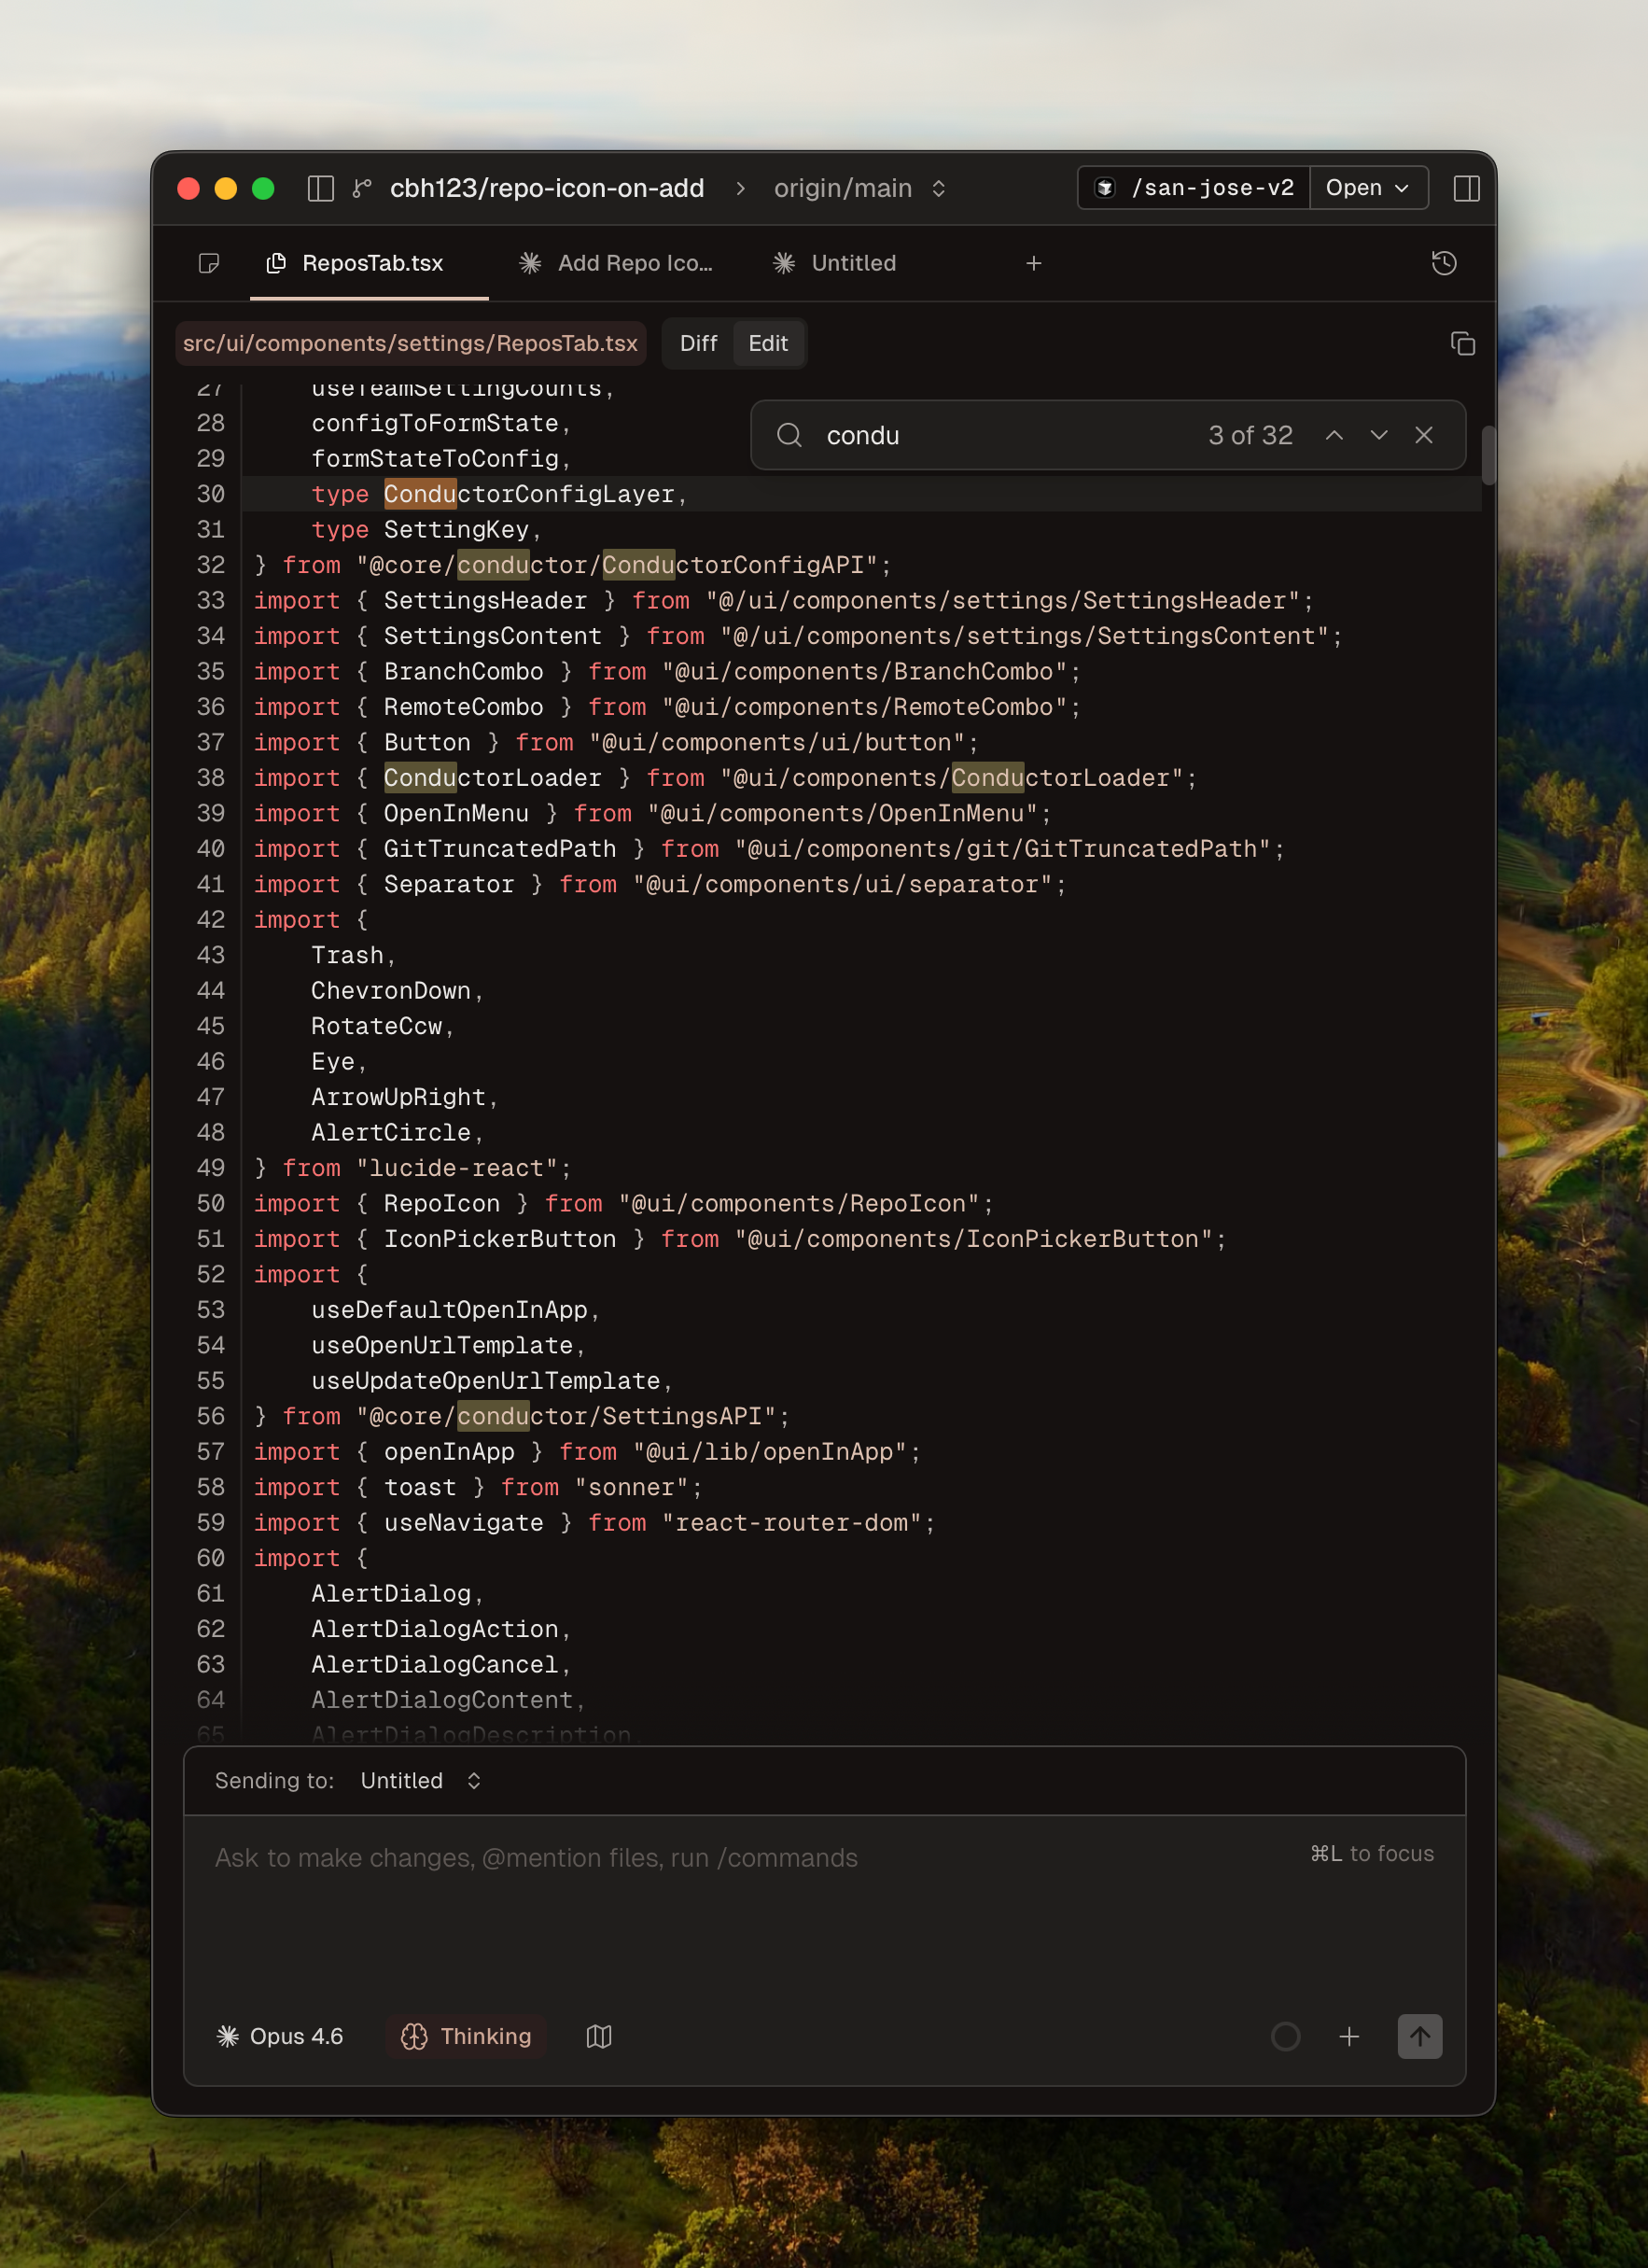Copy file contents with the copy icon

1462,344
